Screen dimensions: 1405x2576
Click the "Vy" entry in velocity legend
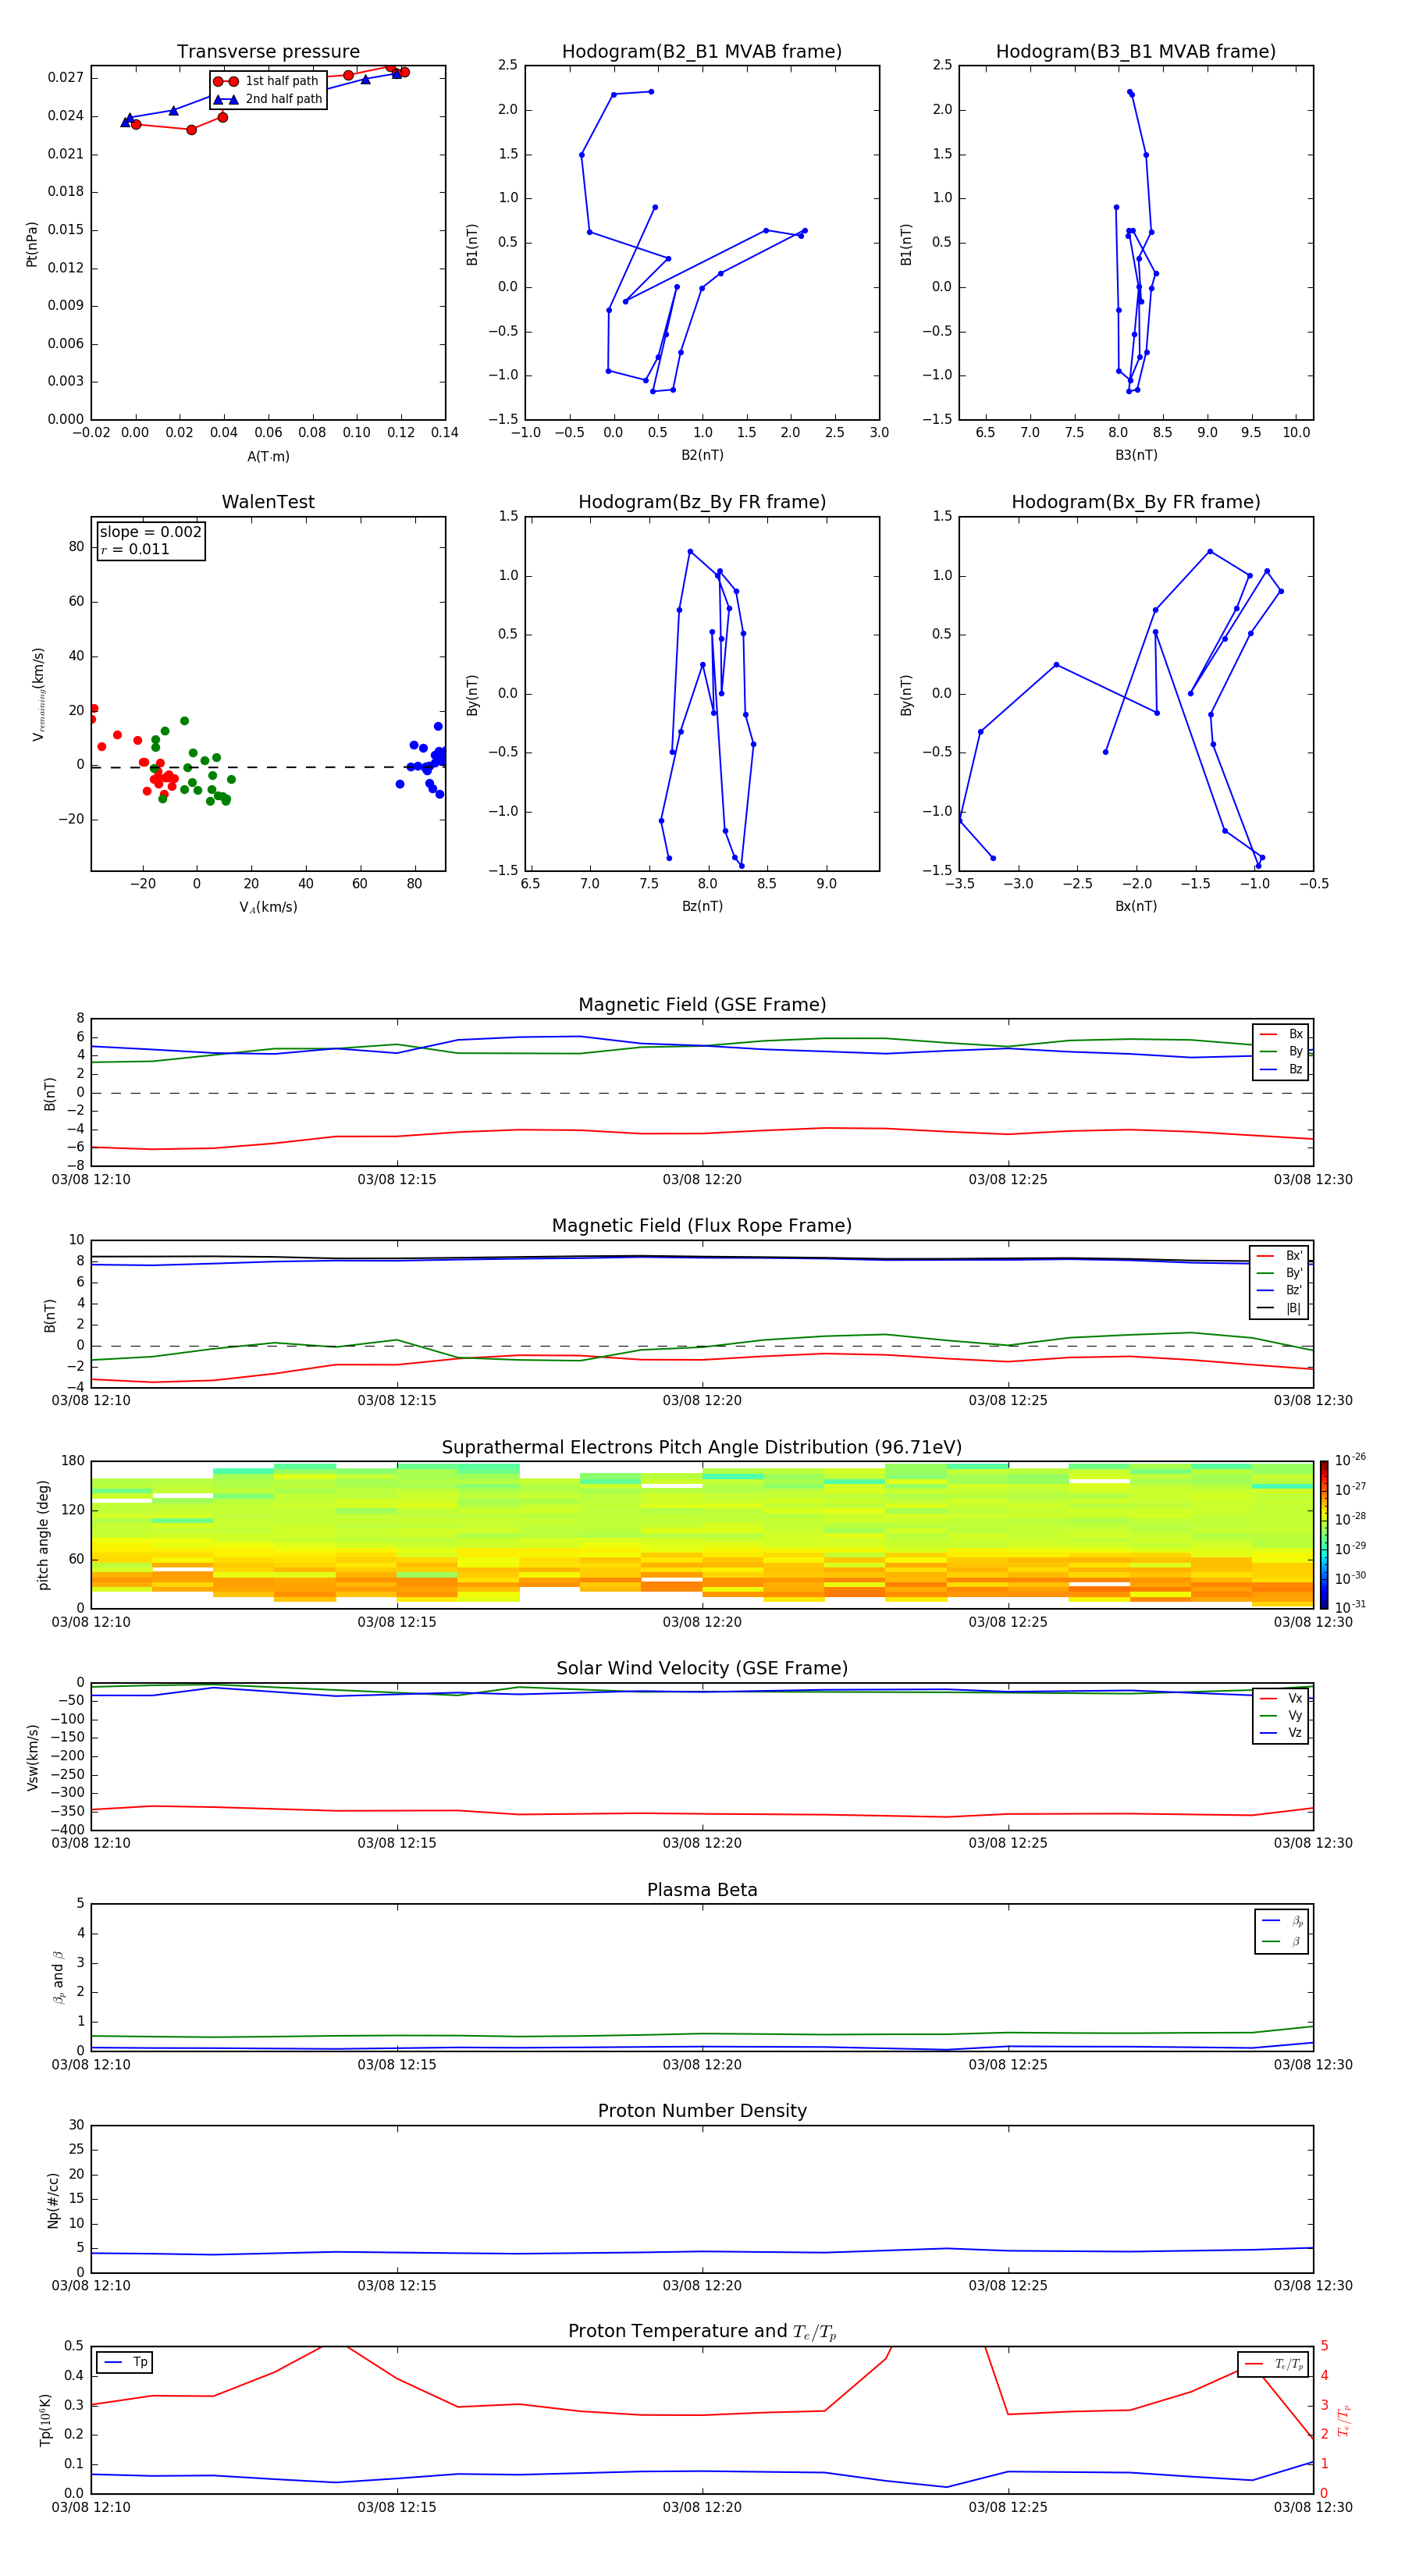coord(1281,1715)
